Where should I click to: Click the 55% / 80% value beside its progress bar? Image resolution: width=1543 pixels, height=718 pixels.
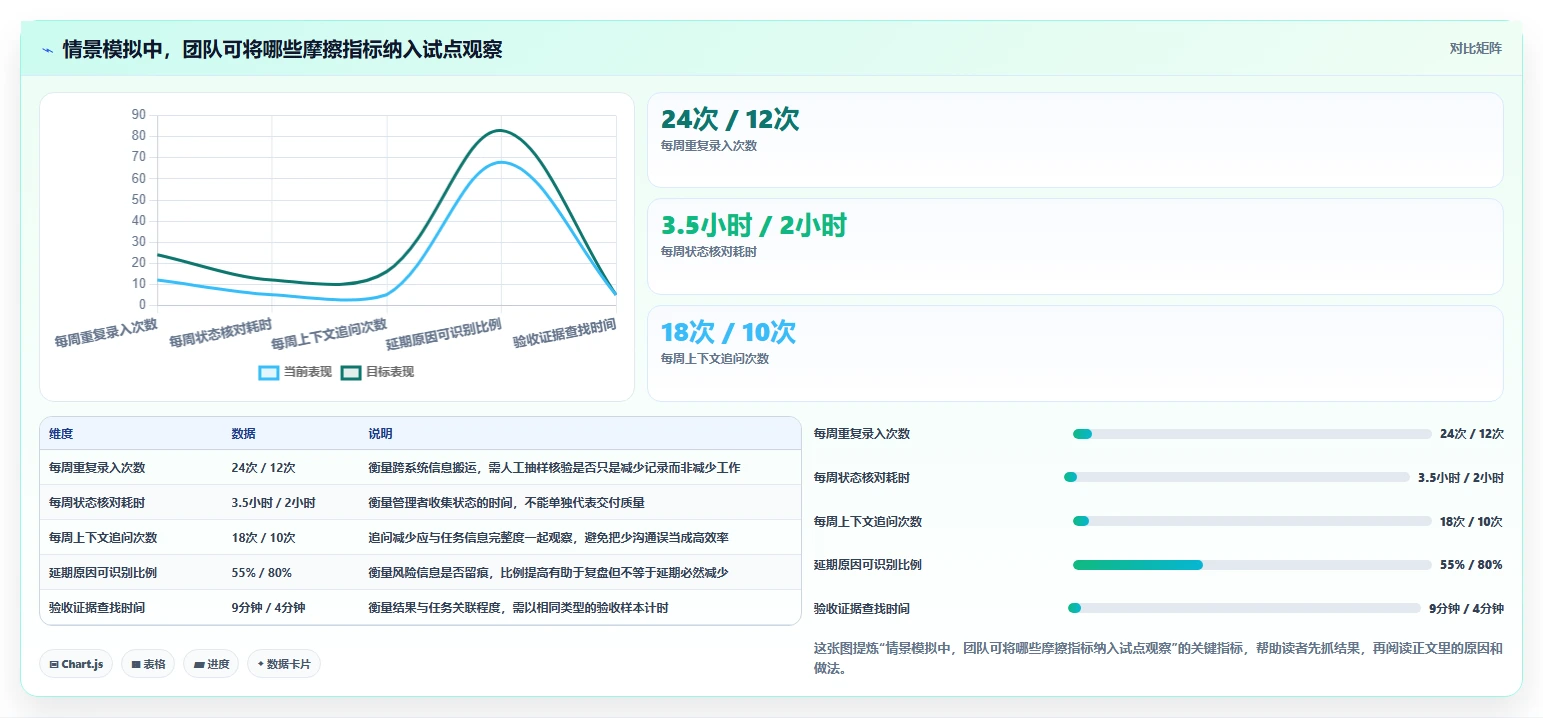click(x=1471, y=565)
